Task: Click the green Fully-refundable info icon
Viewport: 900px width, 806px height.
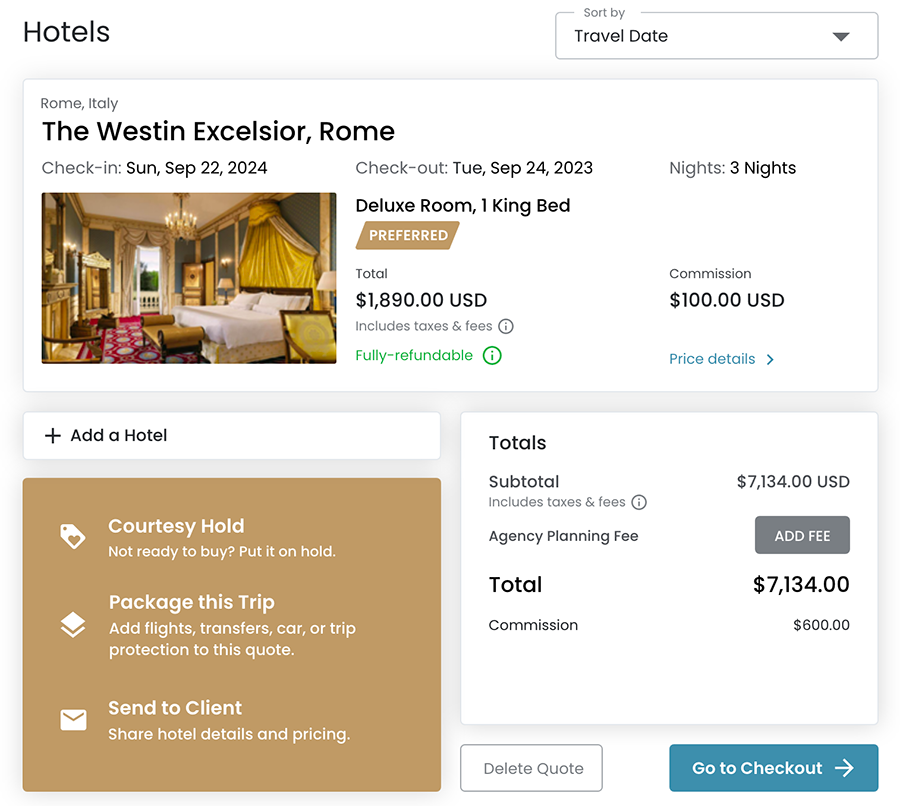Action: 492,355
